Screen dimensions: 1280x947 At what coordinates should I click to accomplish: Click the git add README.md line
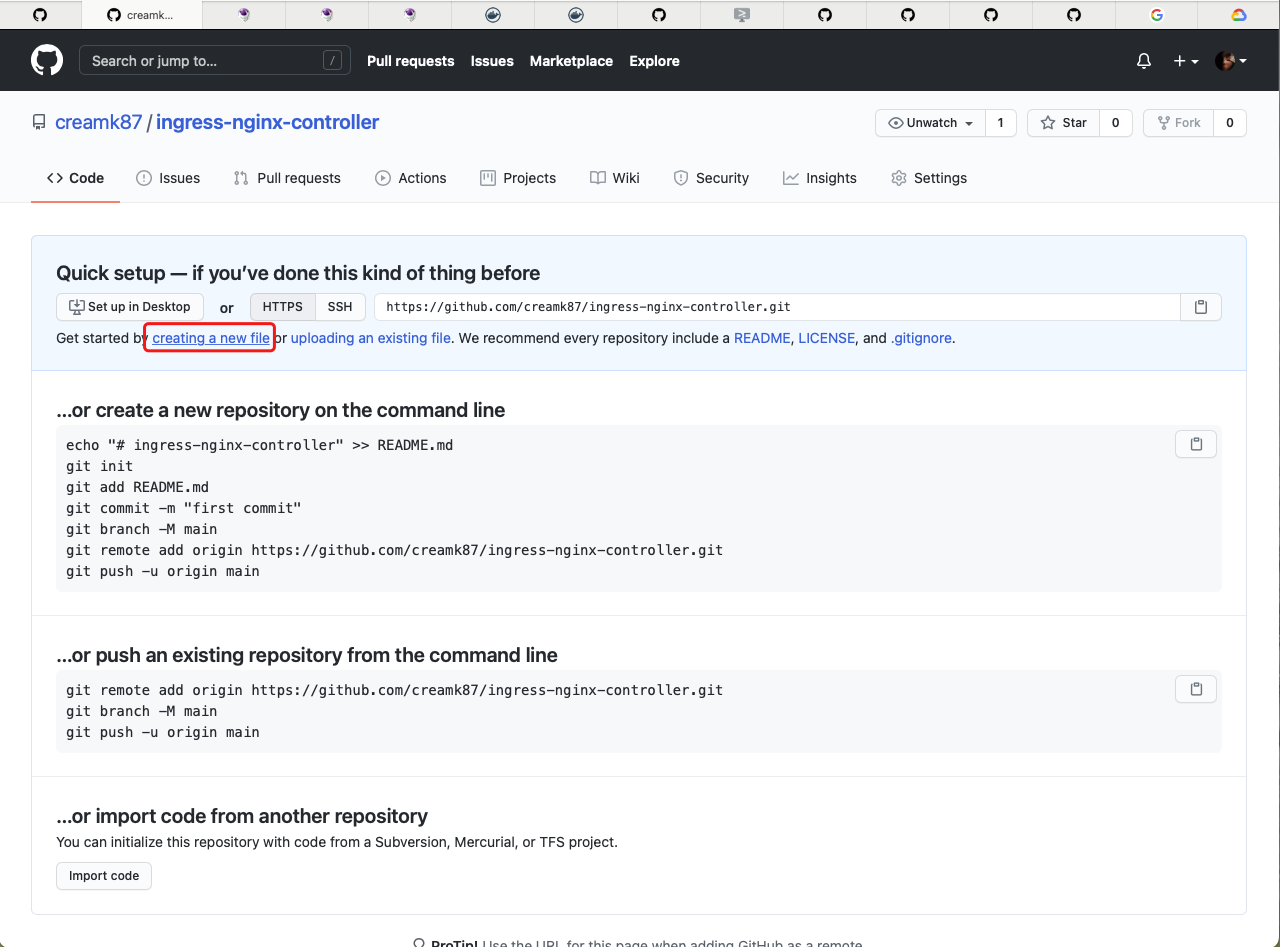point(138,487)
